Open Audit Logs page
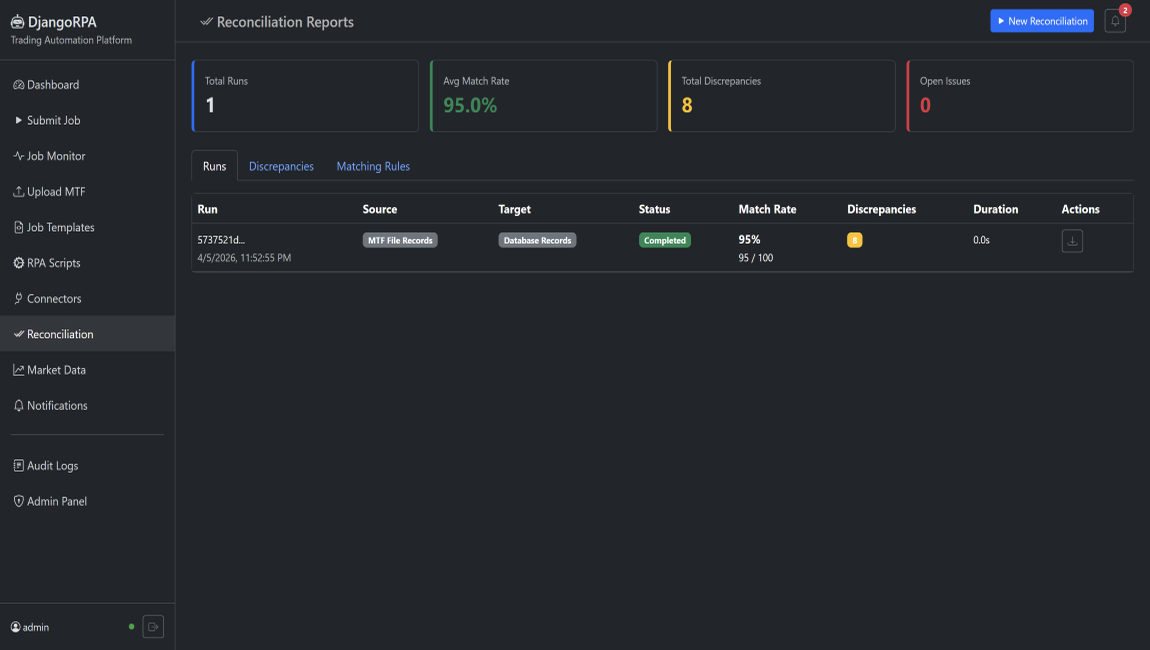The width and height of the screenshot is (1150, 650). pyautogui.click(x=52, y=466)
